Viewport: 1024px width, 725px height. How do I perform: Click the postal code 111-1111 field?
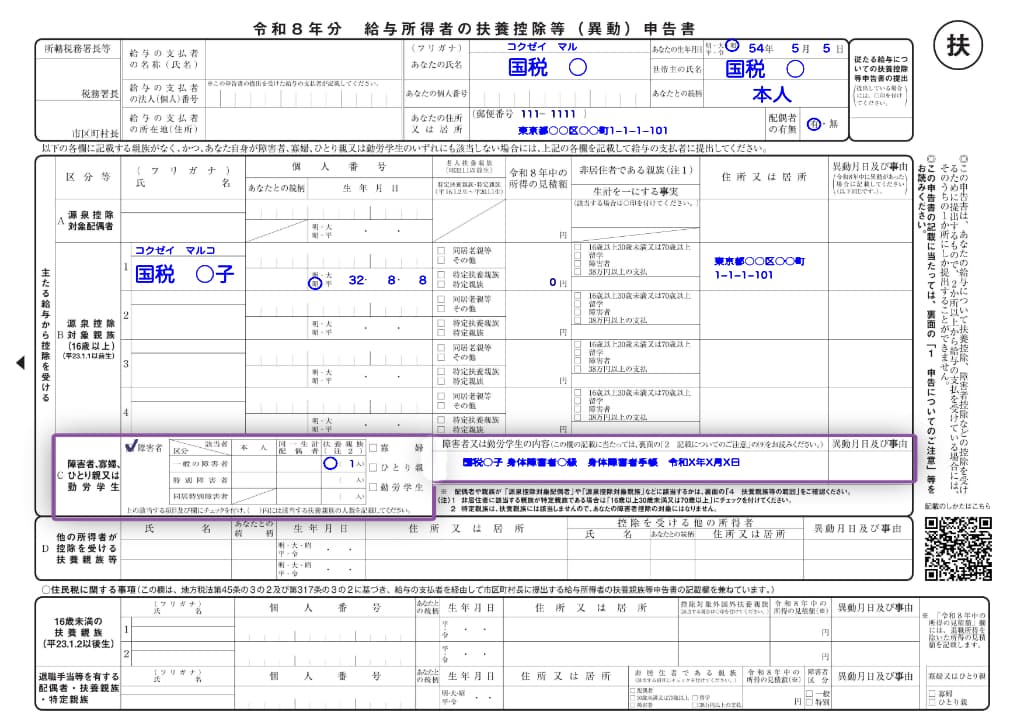pos(547,115)
